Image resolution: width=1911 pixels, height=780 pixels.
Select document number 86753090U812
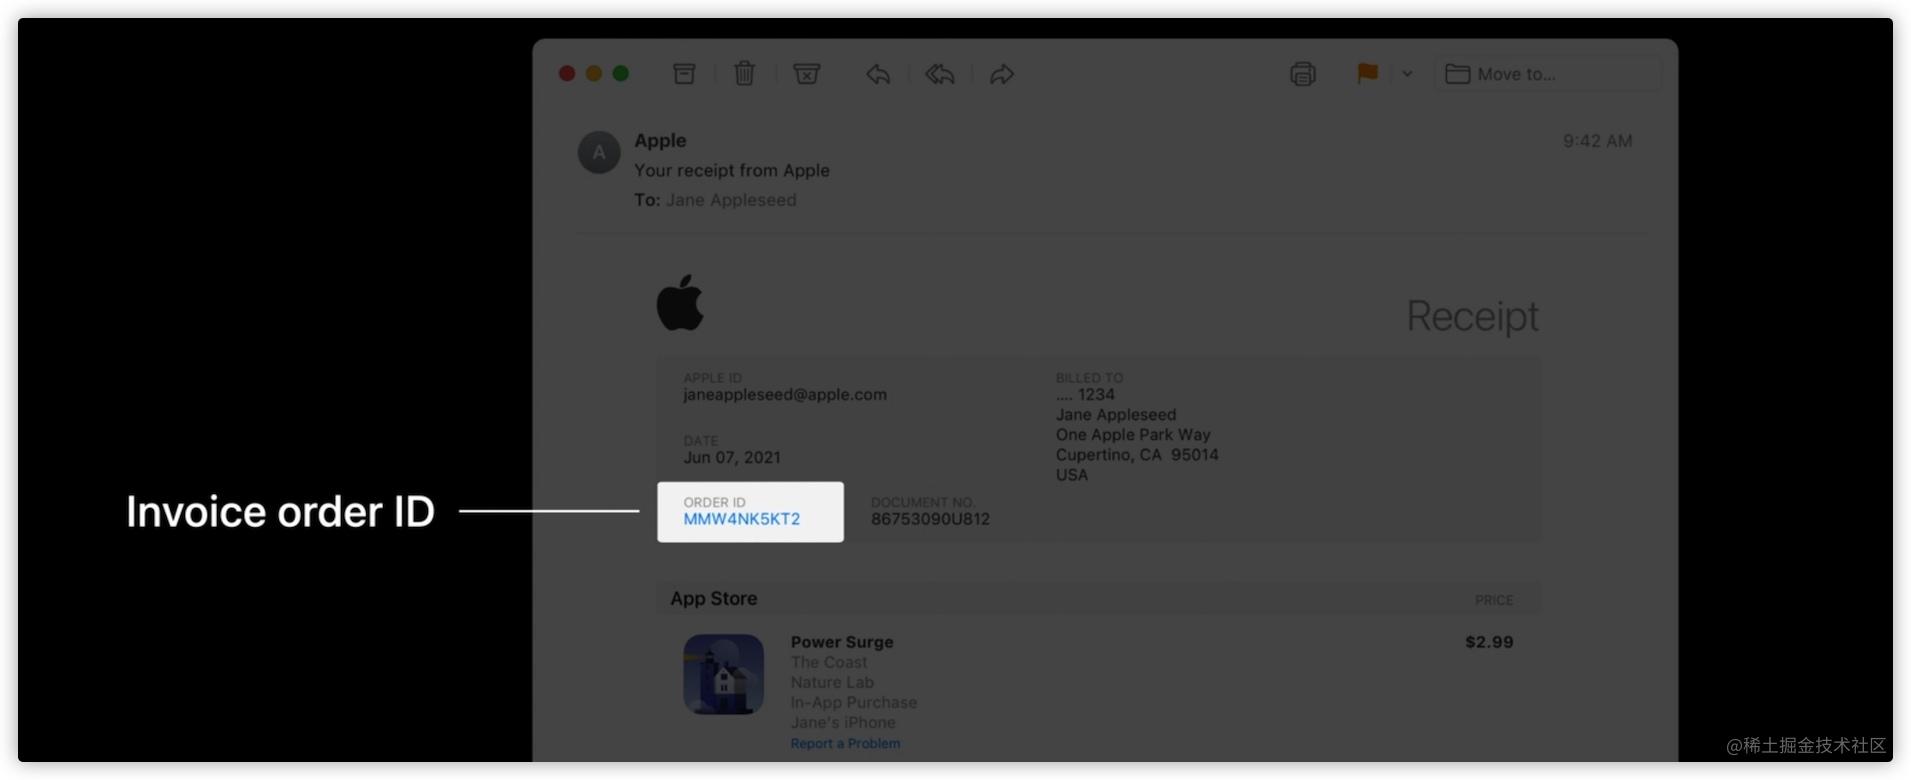pyautogui.click(x=930, y=519)
